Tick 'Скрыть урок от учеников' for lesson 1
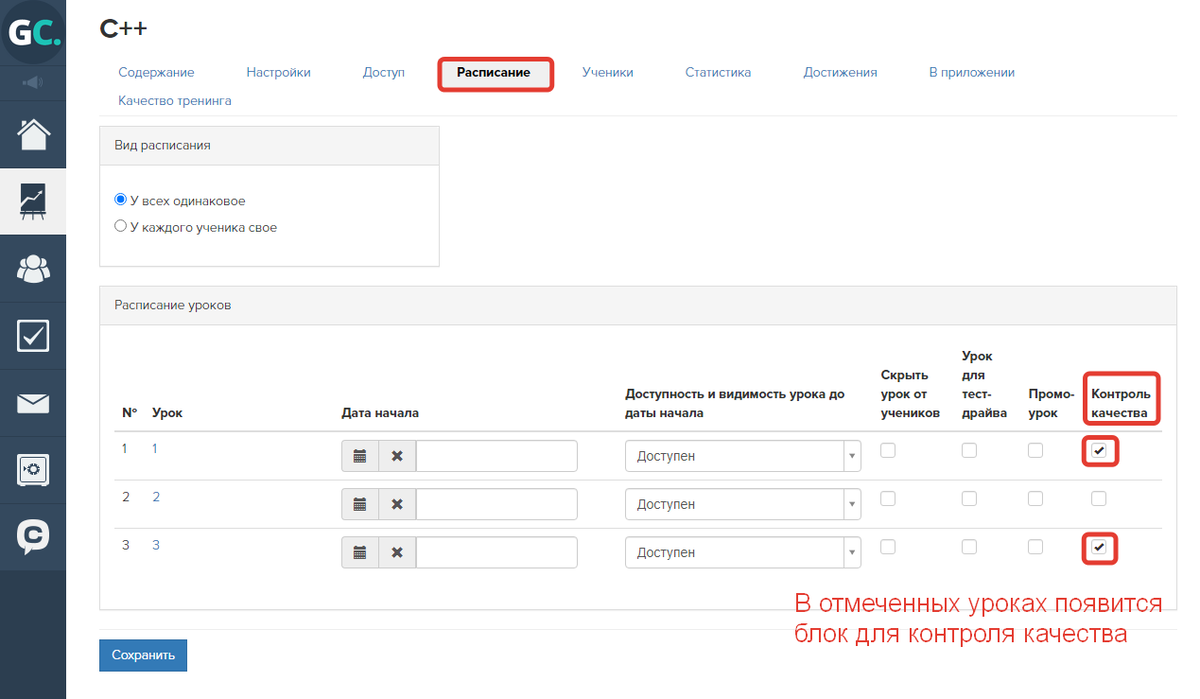1200x699 pixels. 888,450
